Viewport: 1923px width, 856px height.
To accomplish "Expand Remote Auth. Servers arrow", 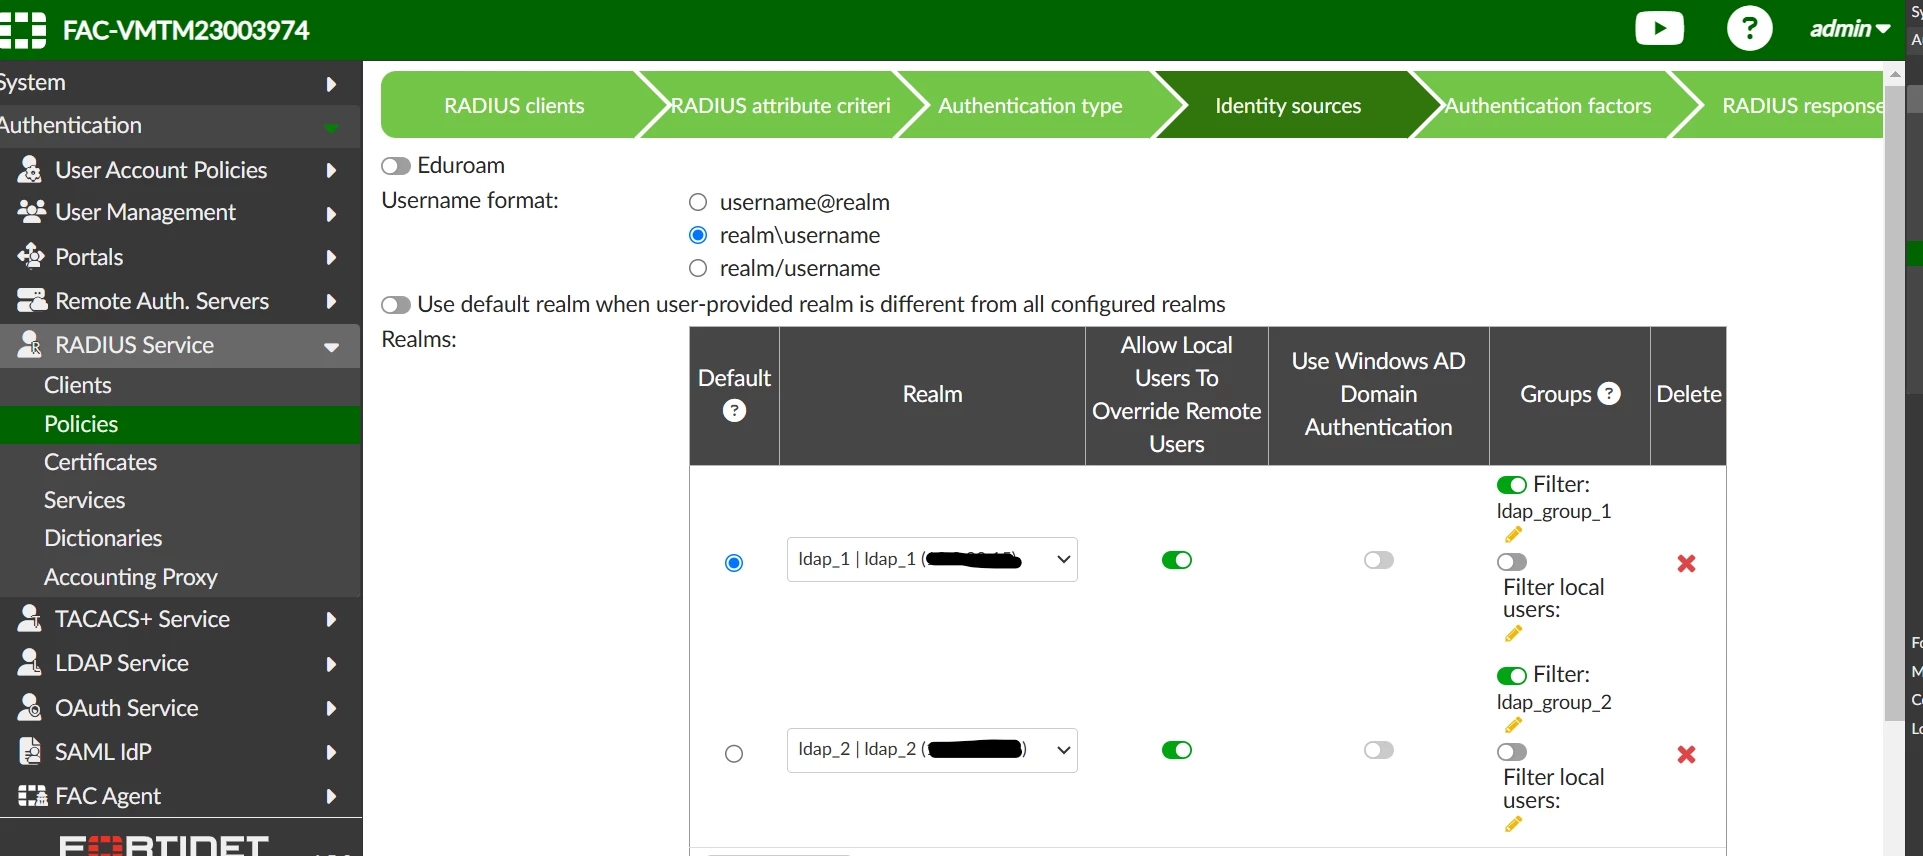I will pyautogui.click(x=331, y=302).
